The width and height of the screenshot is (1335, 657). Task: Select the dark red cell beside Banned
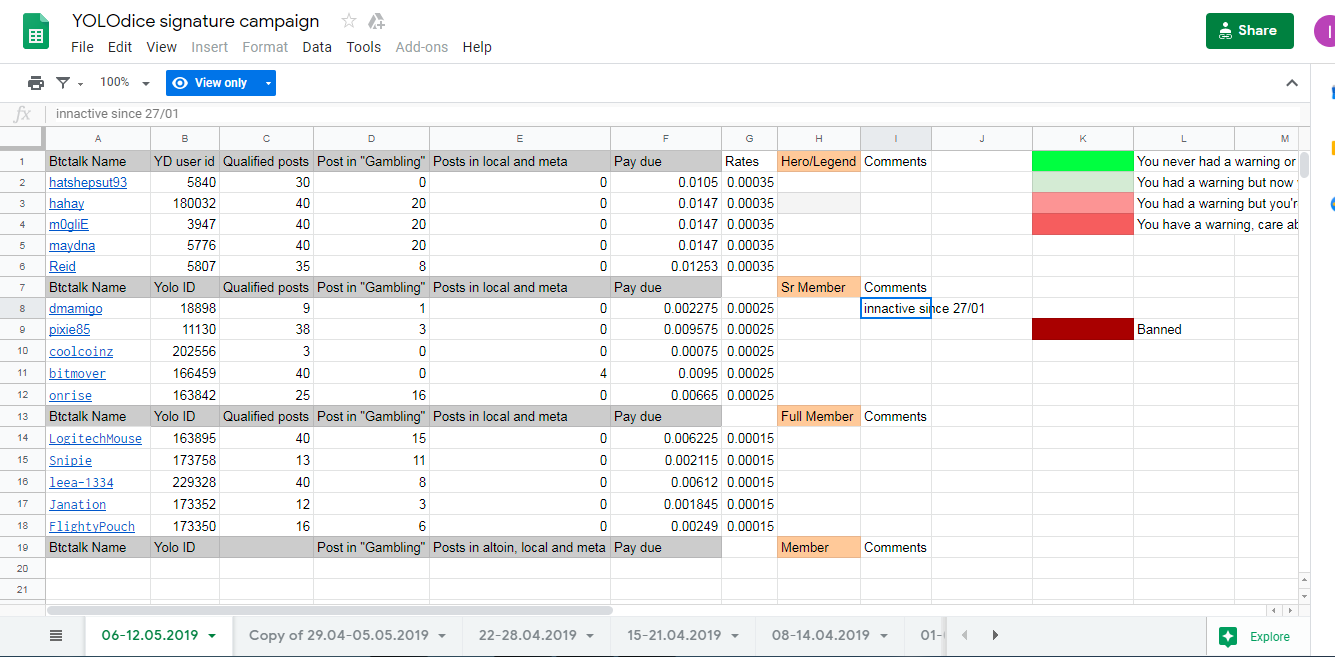1082,329
